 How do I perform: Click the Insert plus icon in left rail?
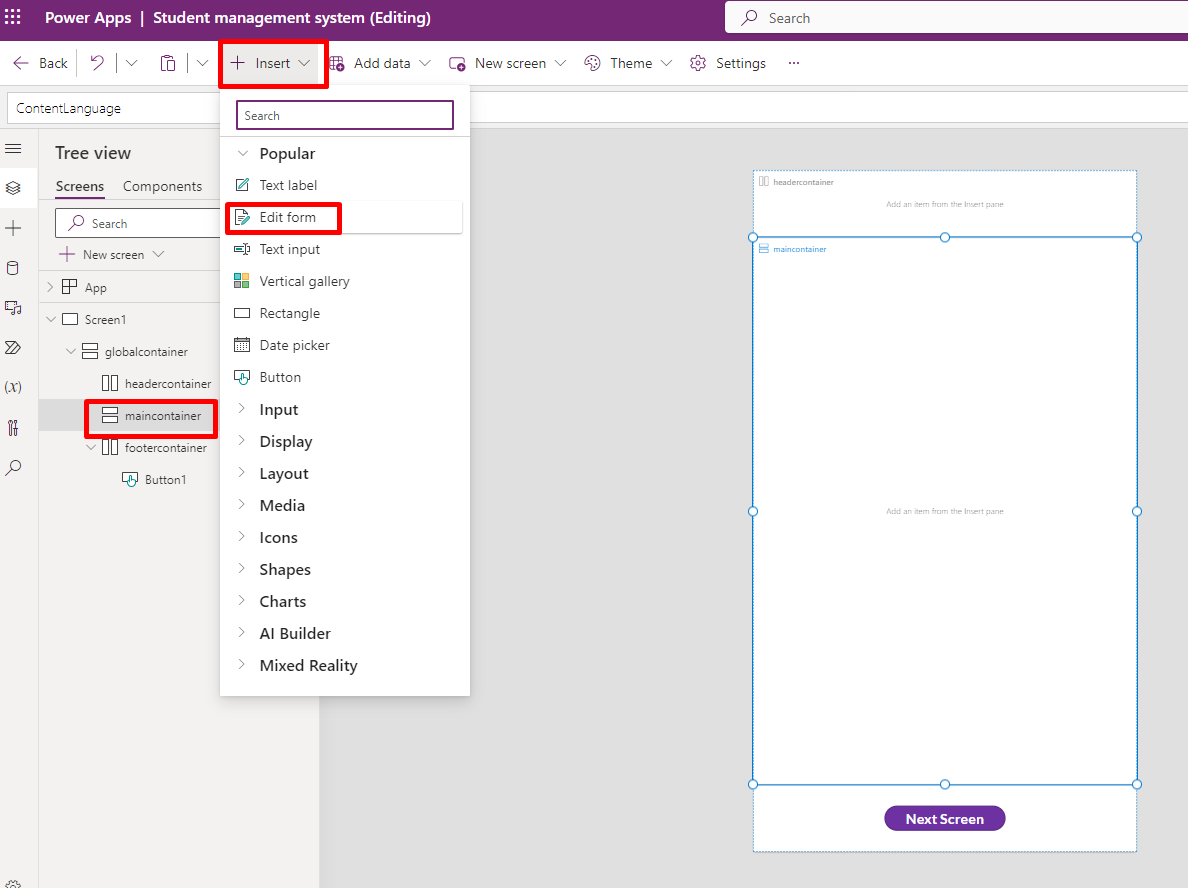pos(14,228)
